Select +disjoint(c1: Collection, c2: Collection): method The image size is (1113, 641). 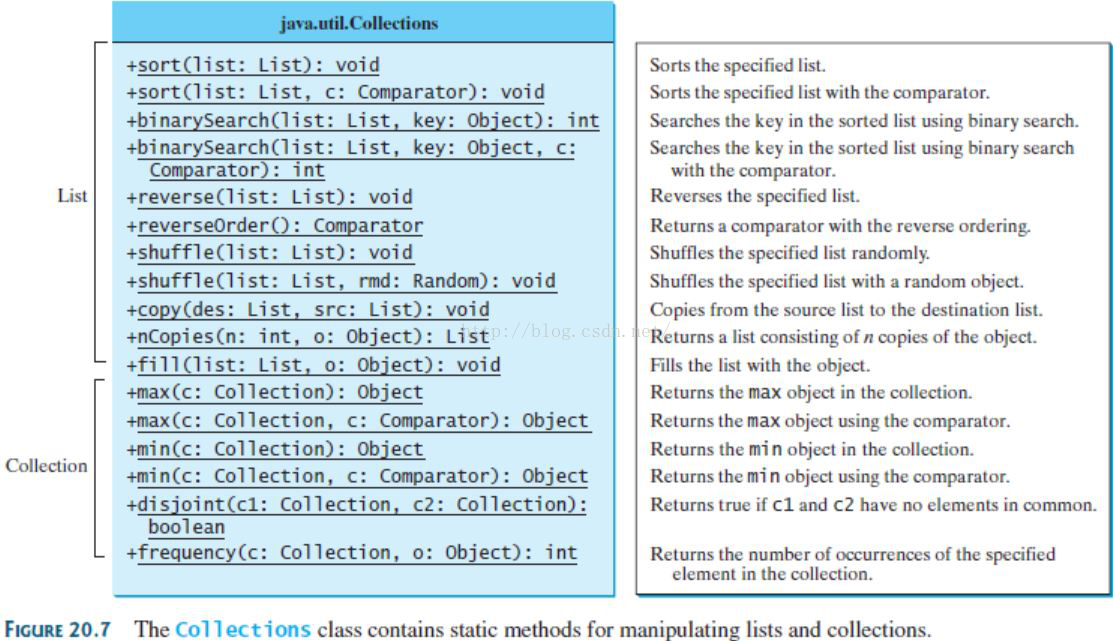356,504
